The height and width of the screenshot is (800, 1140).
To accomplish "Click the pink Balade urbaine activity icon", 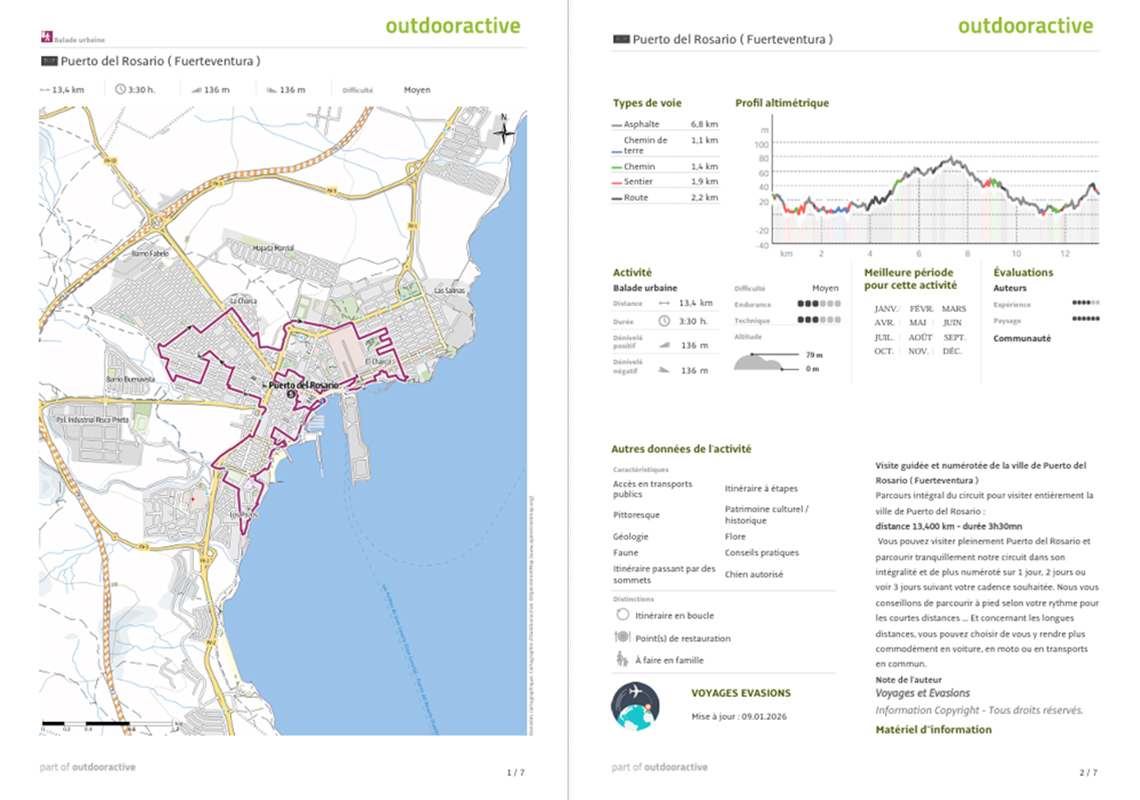I will point(46,39).
